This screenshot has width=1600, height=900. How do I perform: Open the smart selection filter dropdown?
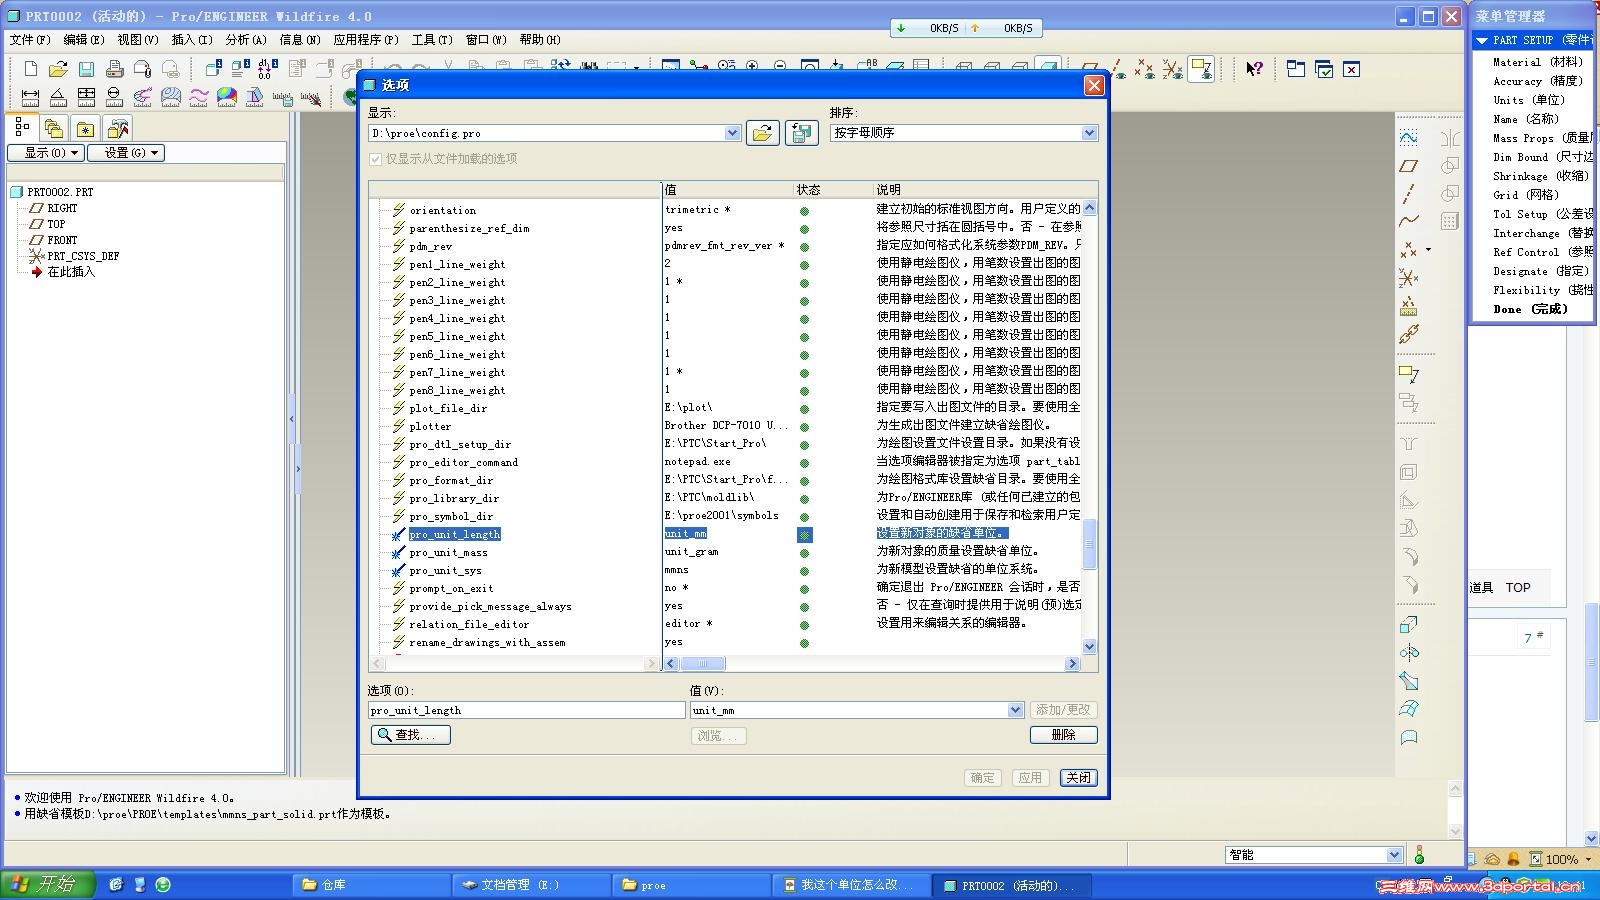tap(1394, 855)
